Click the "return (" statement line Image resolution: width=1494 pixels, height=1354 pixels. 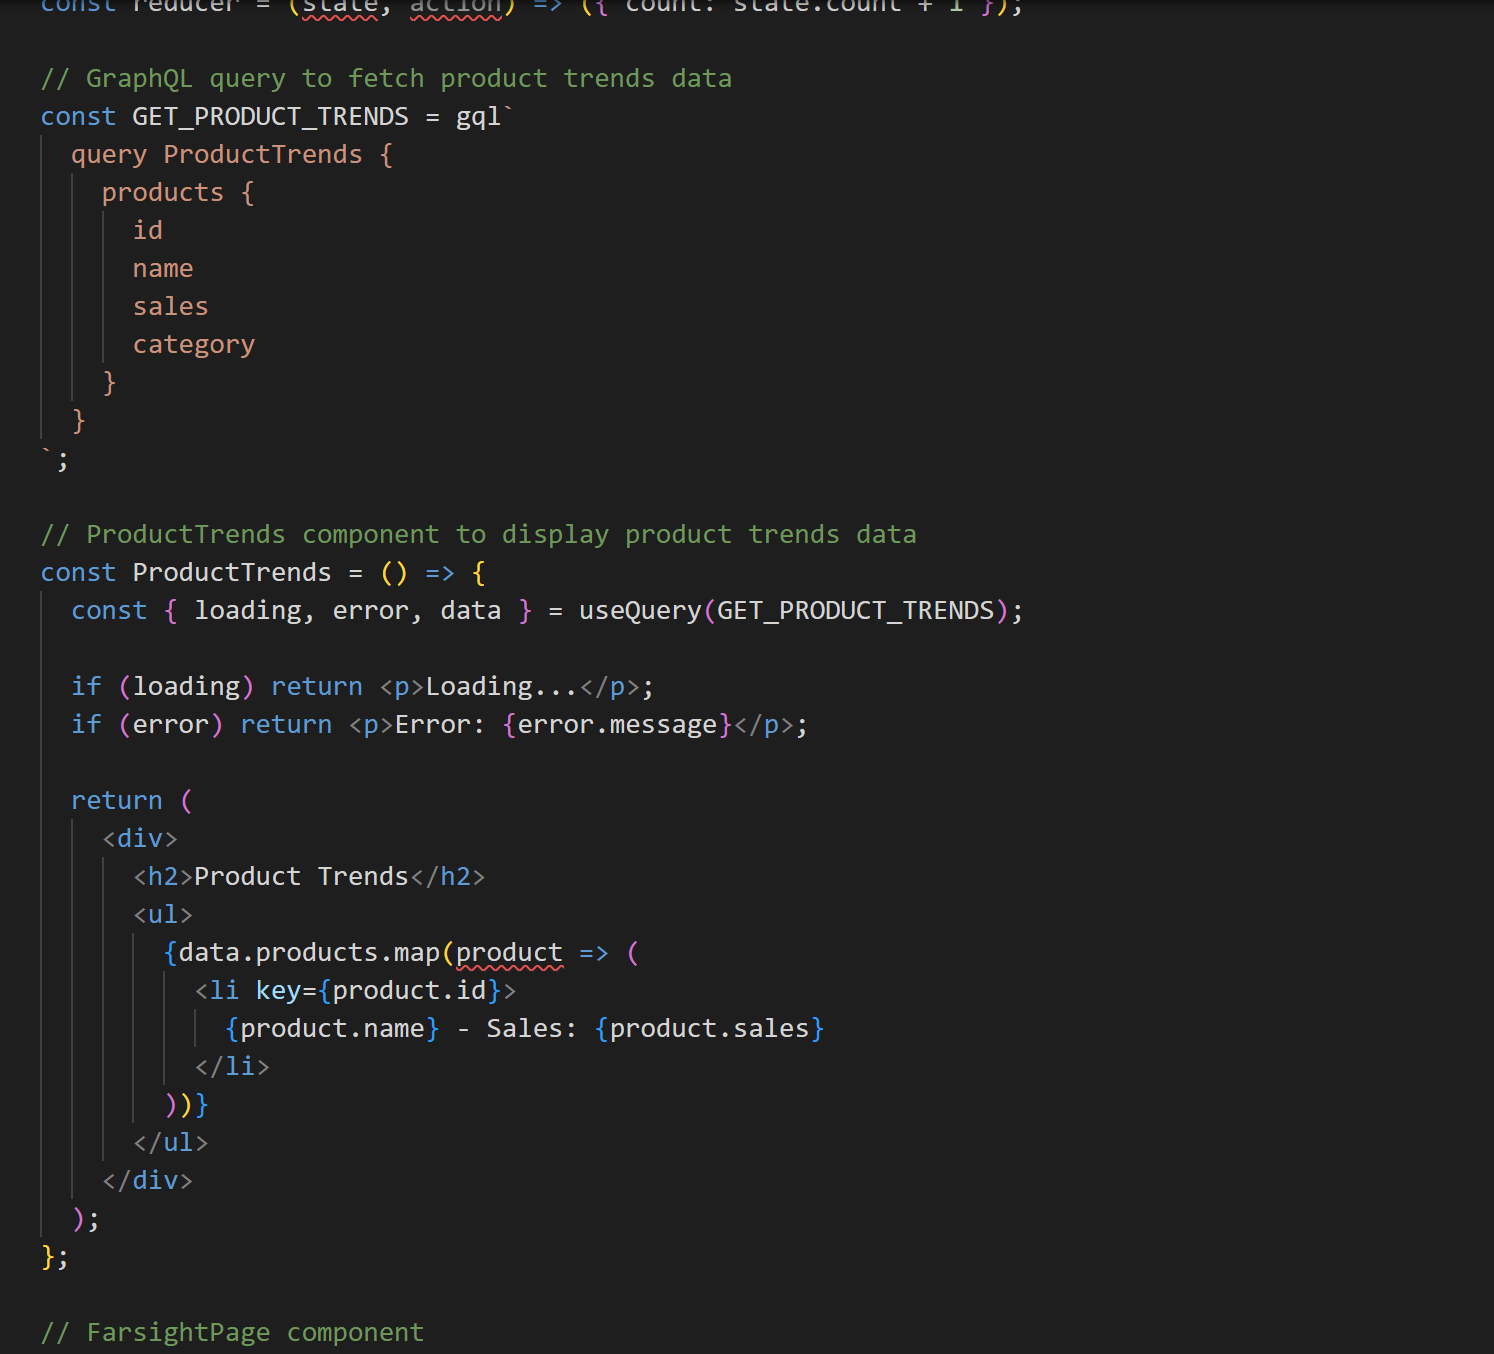click(132, 801)
